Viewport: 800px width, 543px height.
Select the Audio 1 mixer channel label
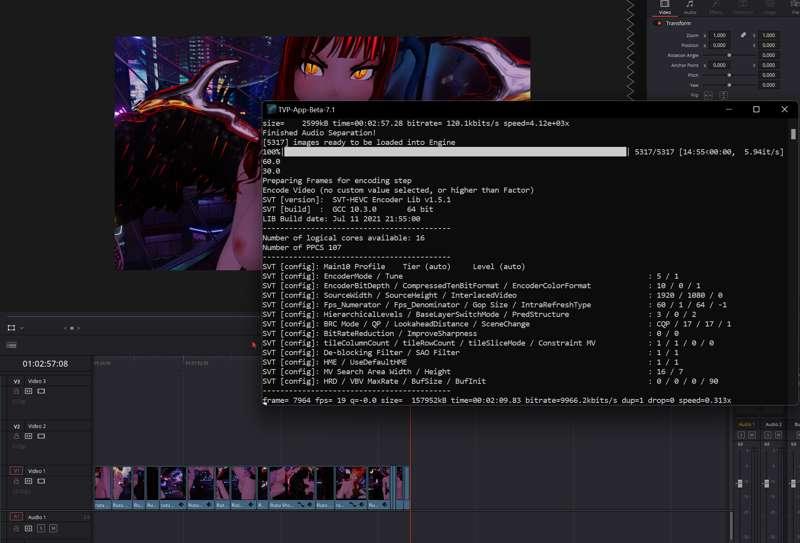(746, 425)
